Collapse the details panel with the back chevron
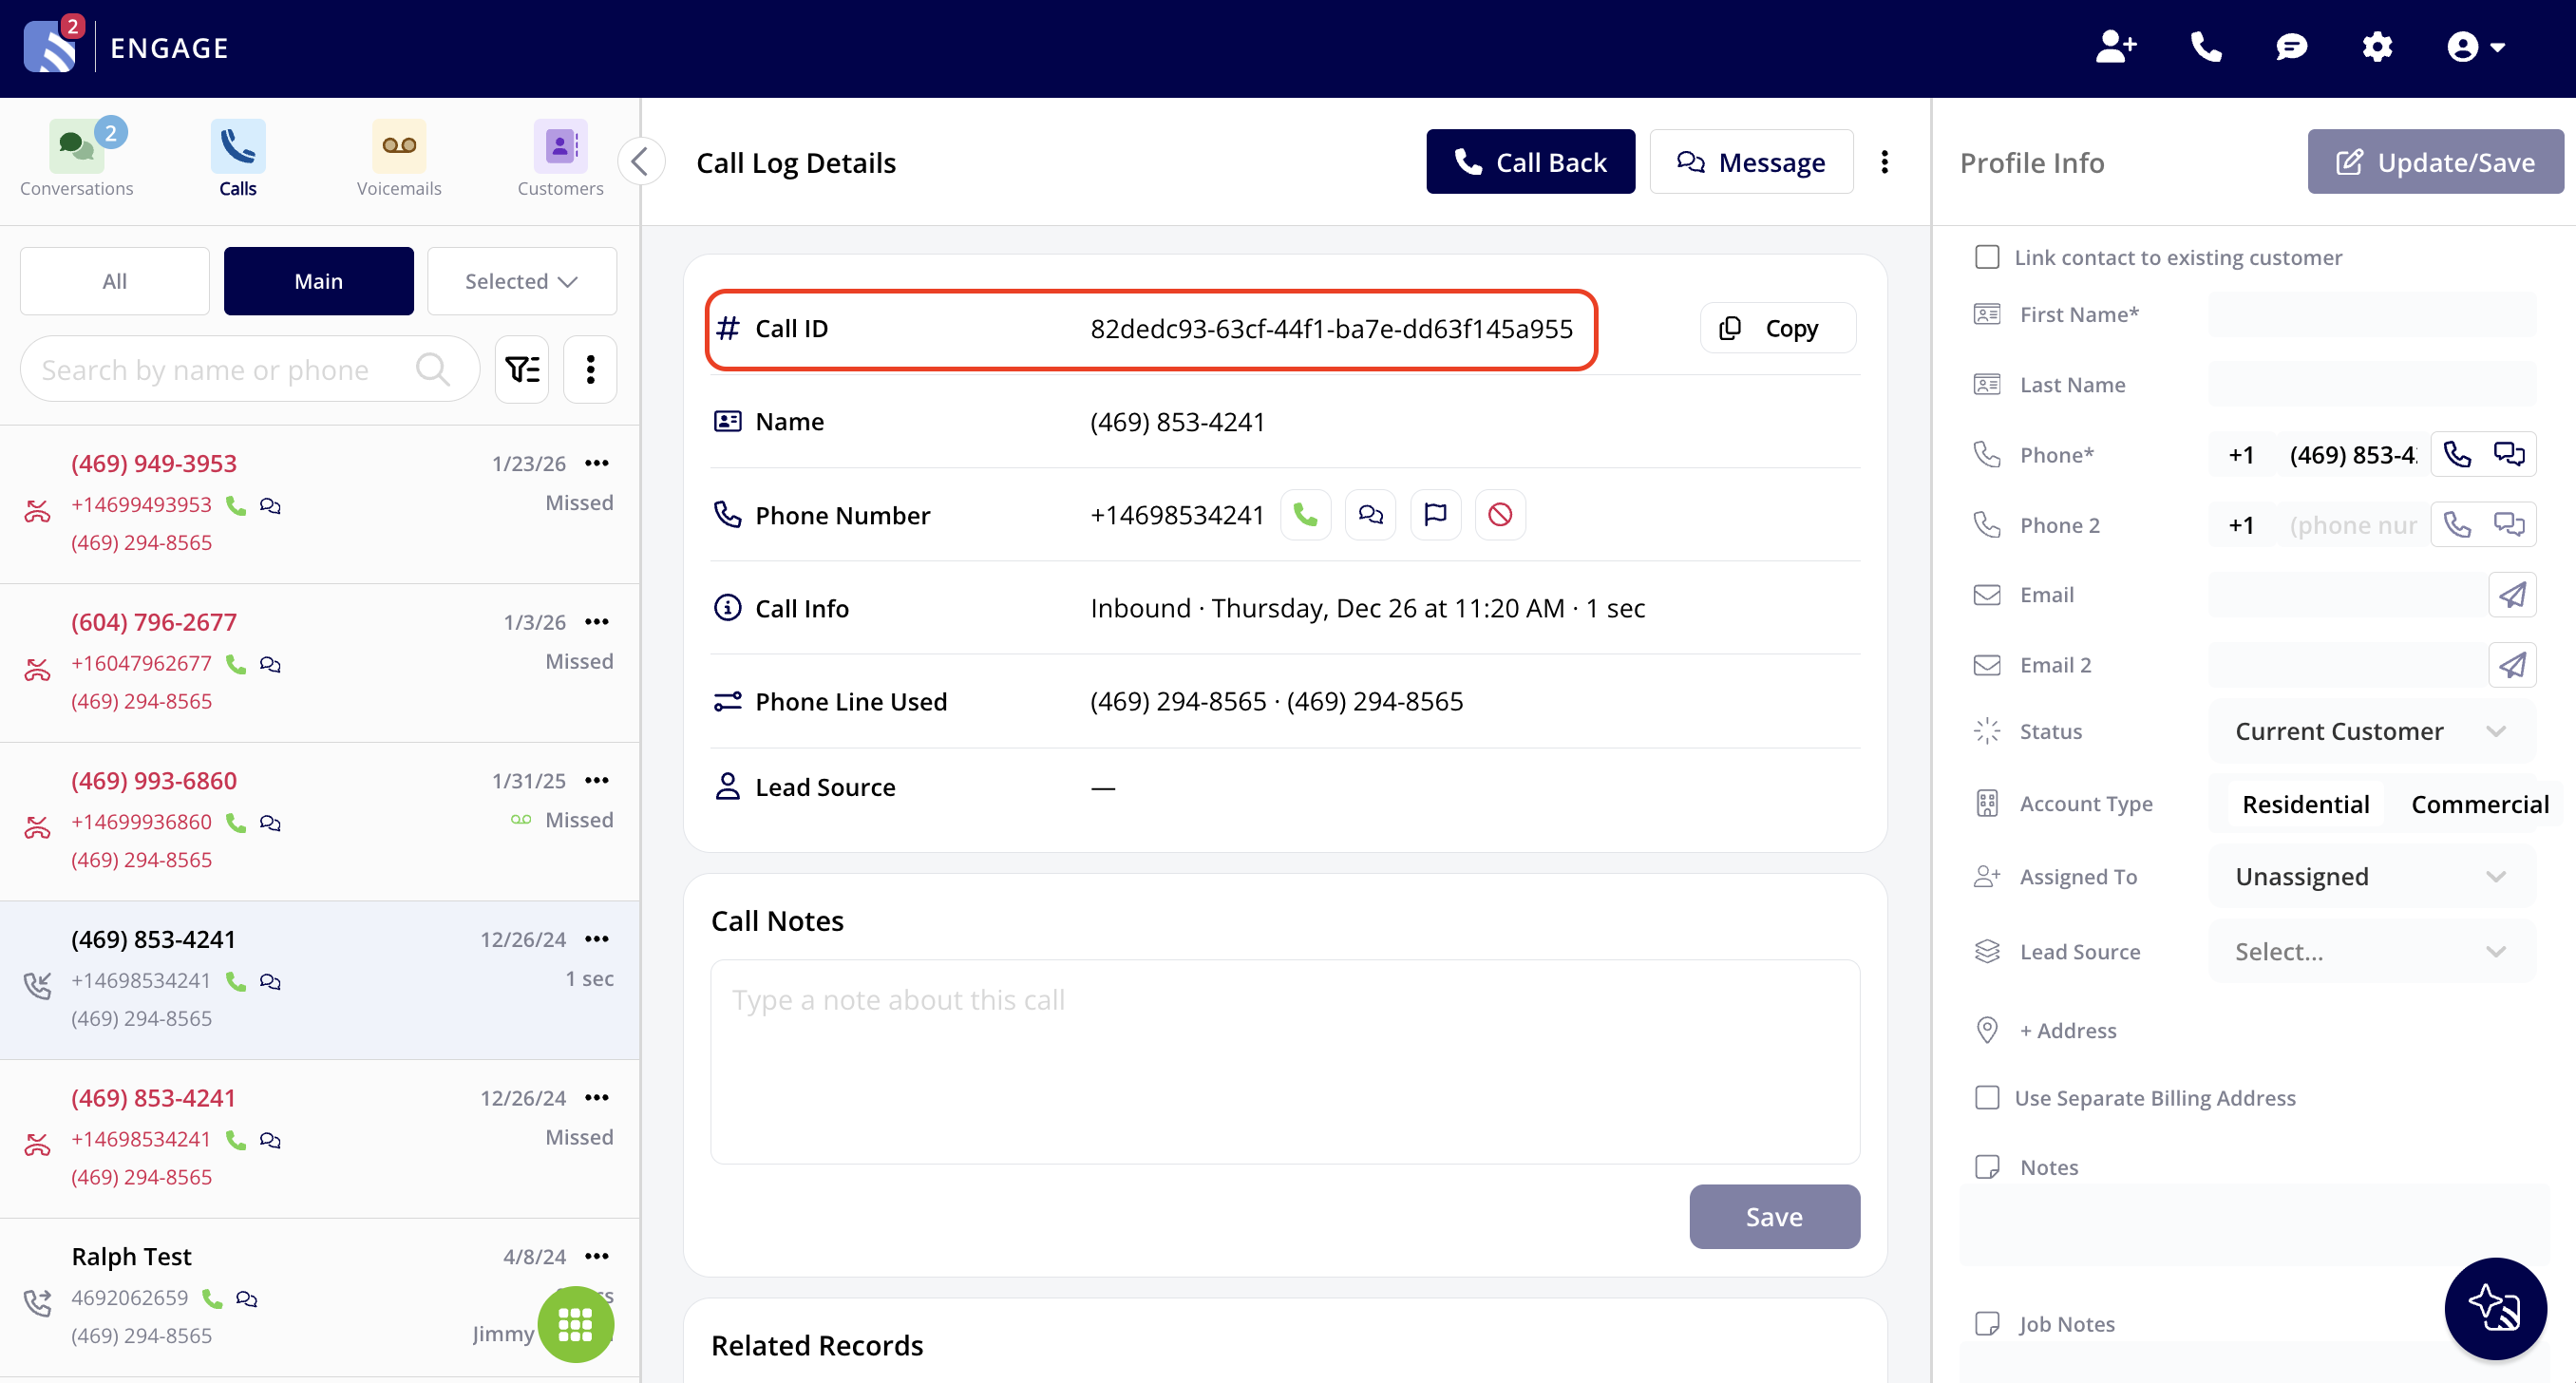Image resolution: width=2576 pixels, height=1383 pixels. coord(640,161)
